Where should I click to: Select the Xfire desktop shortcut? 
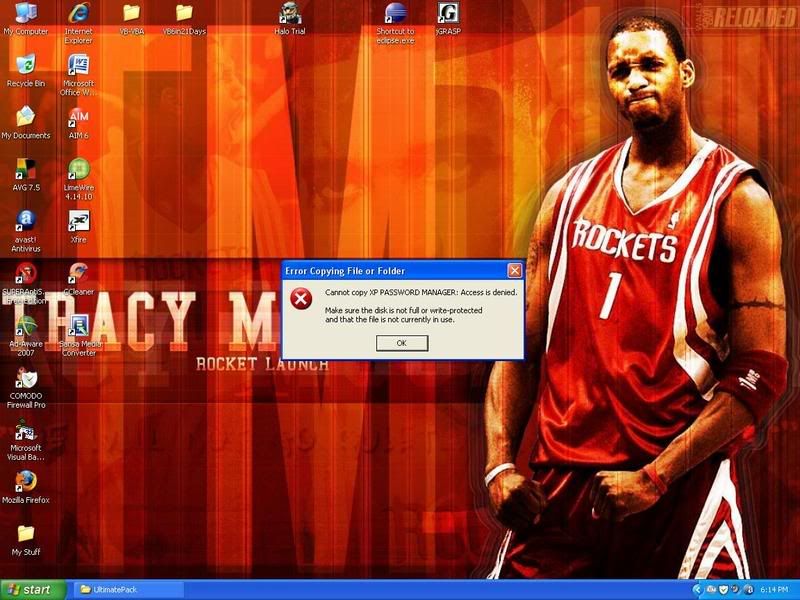coord(78,227)
